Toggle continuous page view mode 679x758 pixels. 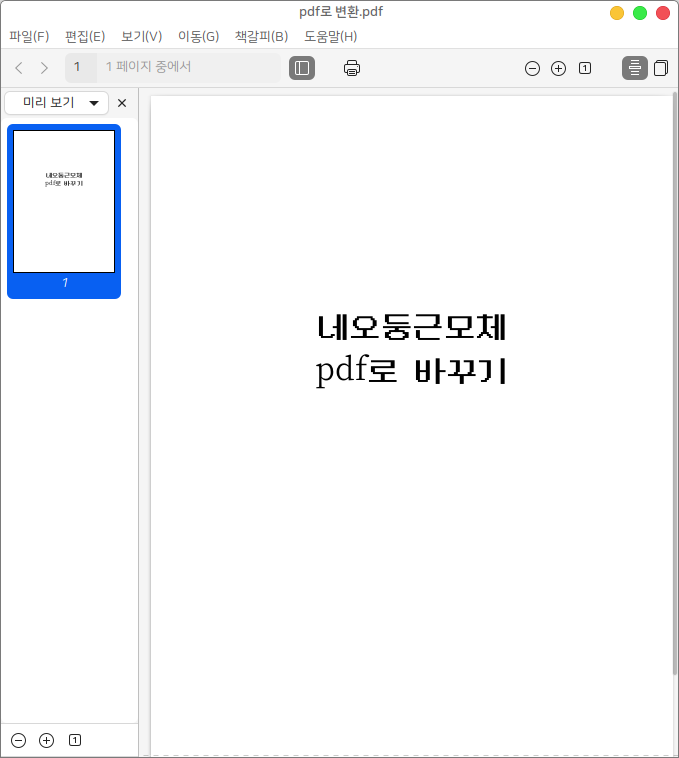pyautogui.click(x=634, y=68)
